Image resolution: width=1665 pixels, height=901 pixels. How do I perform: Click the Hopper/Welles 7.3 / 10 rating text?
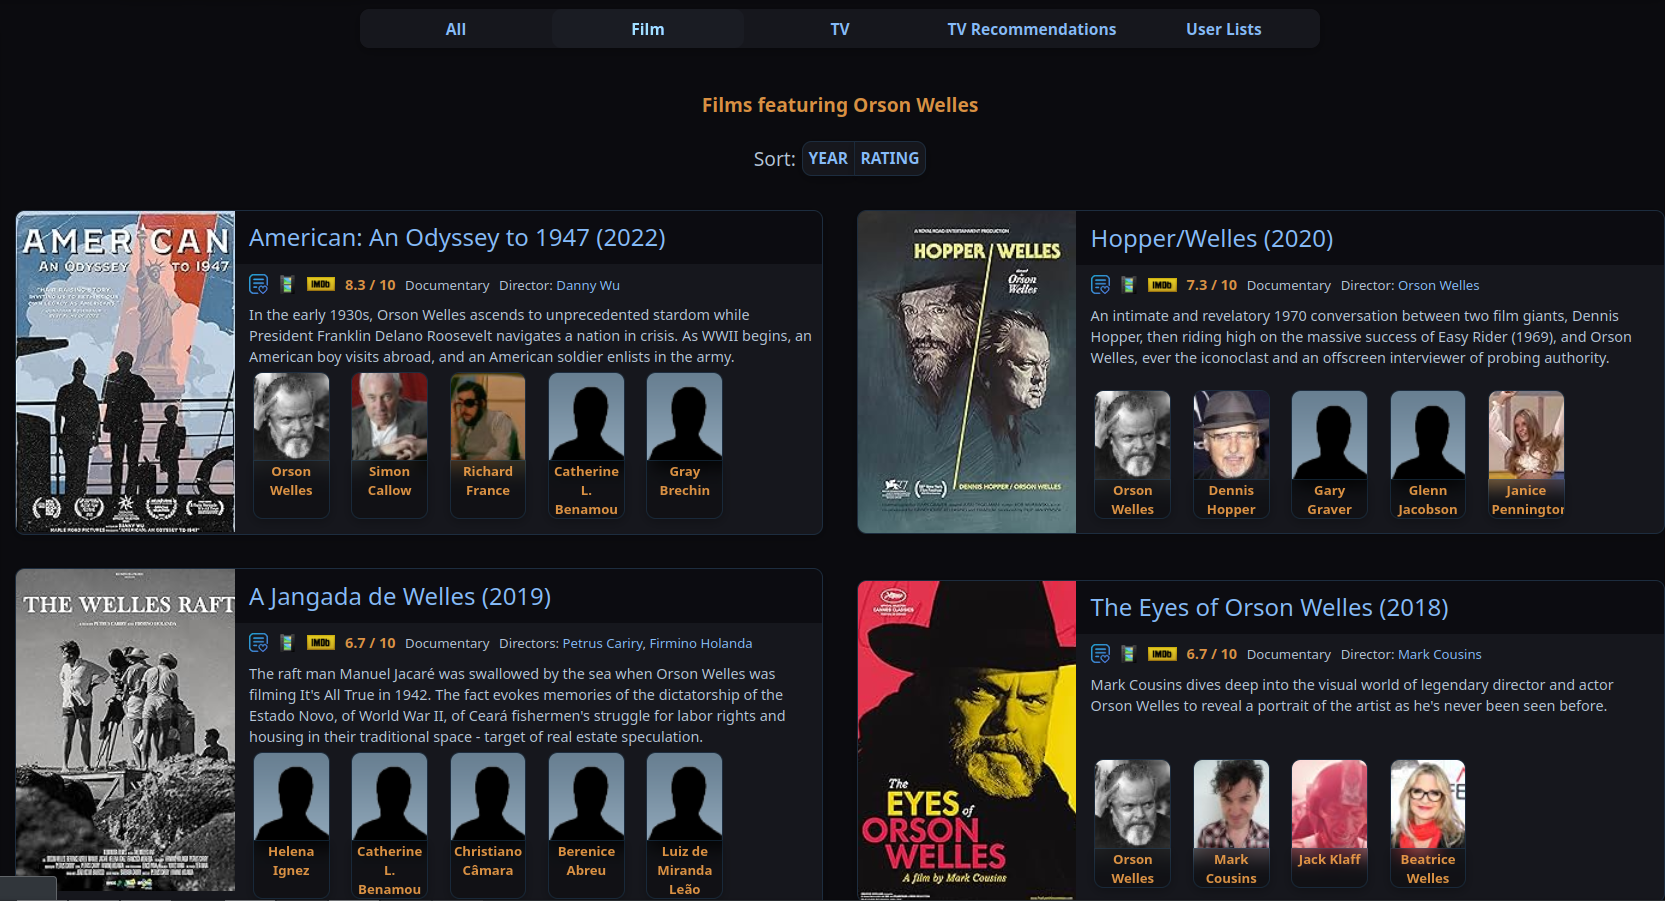(x=1212, y=285)
